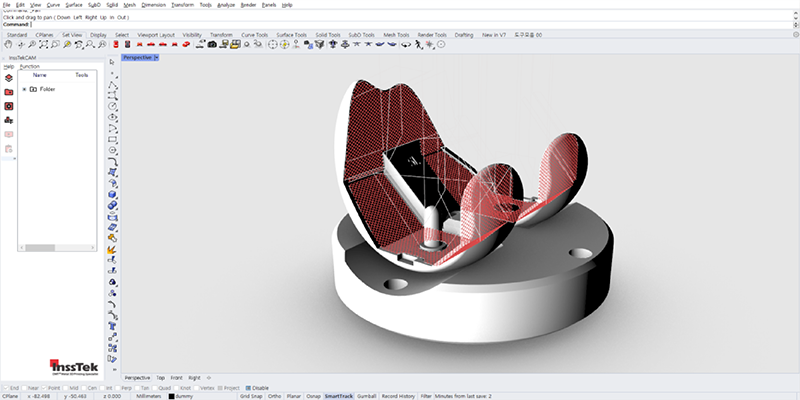
Task: Select the pointer arrow tool in sidebar
Action: tap(112, 62)
